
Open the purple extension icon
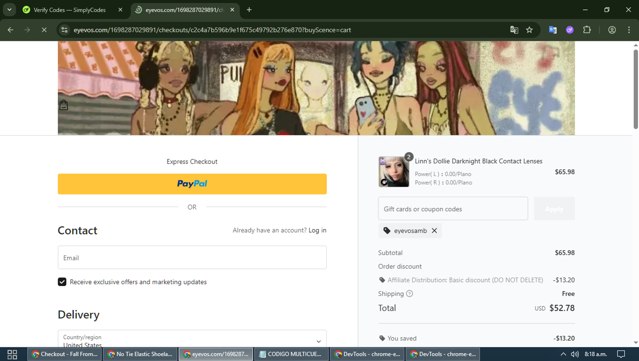570,30
